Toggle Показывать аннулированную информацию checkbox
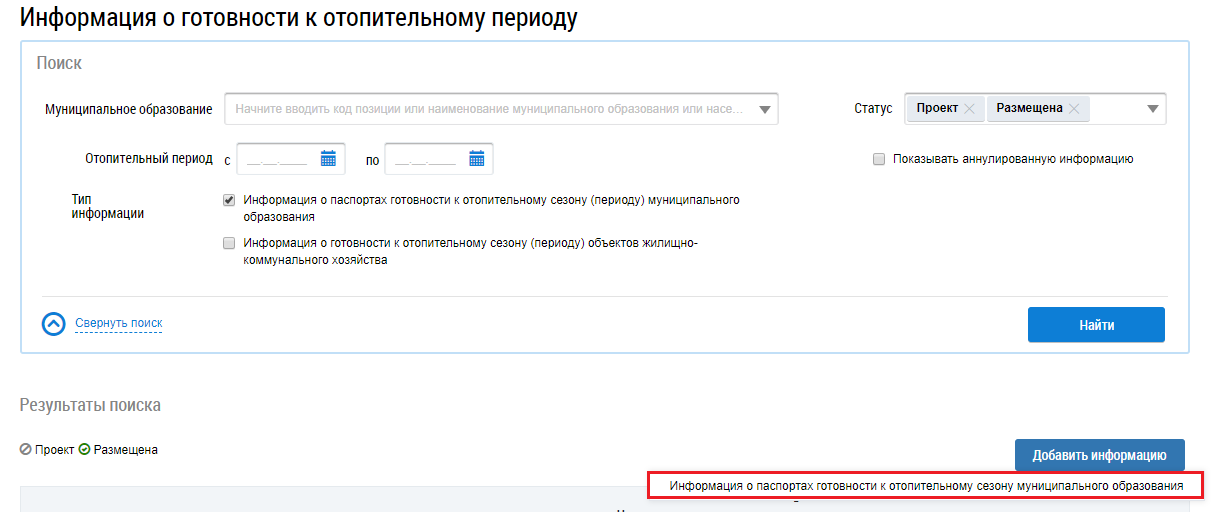Image resolution: width=1224 pixels, height=512 pixels. [x=879, y=159]
